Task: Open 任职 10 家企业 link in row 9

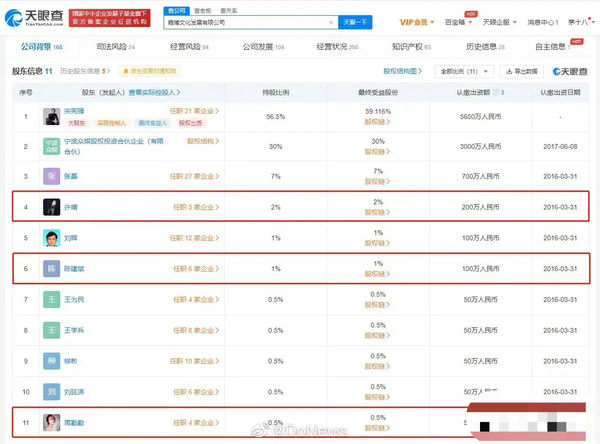Action: pos(194,361)
